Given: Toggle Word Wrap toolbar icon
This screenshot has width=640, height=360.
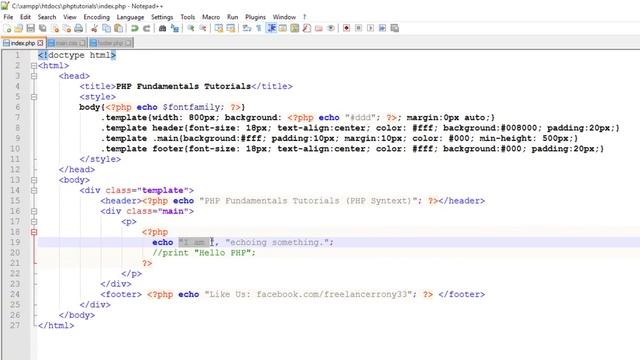Looking at the screenshot, I should tap(247, 28).
